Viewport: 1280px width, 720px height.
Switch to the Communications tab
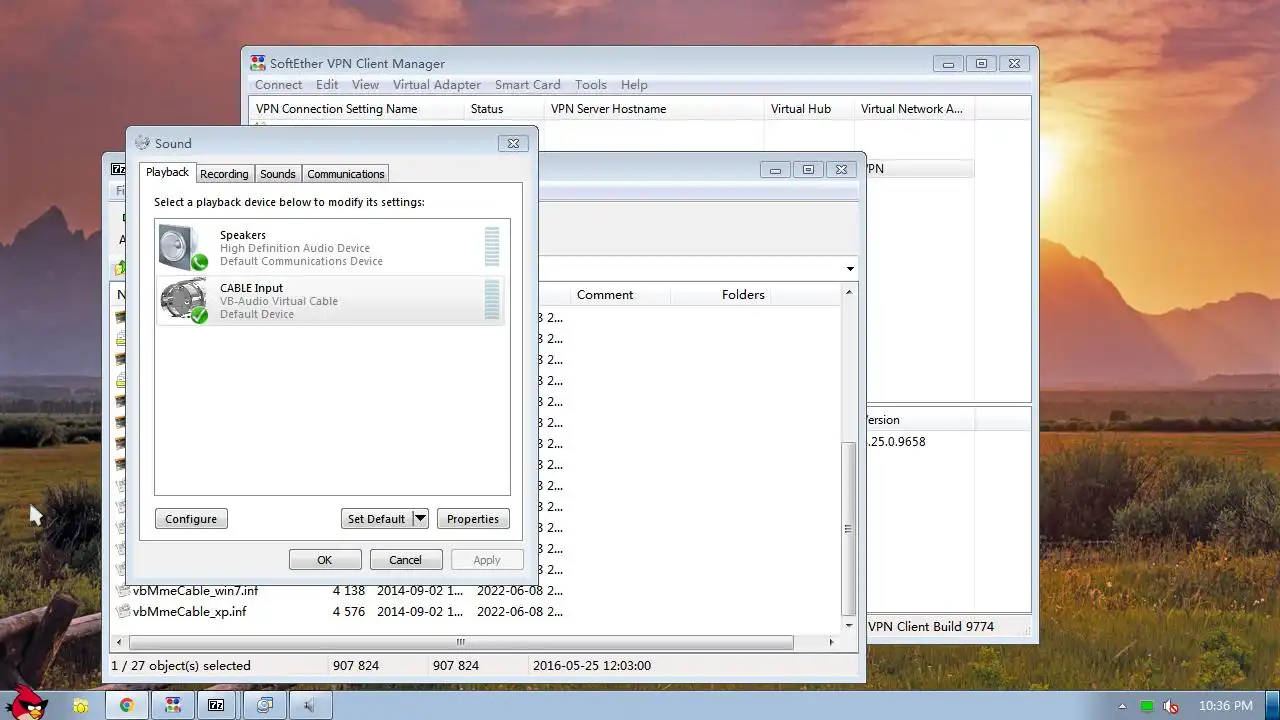[345, 174]
